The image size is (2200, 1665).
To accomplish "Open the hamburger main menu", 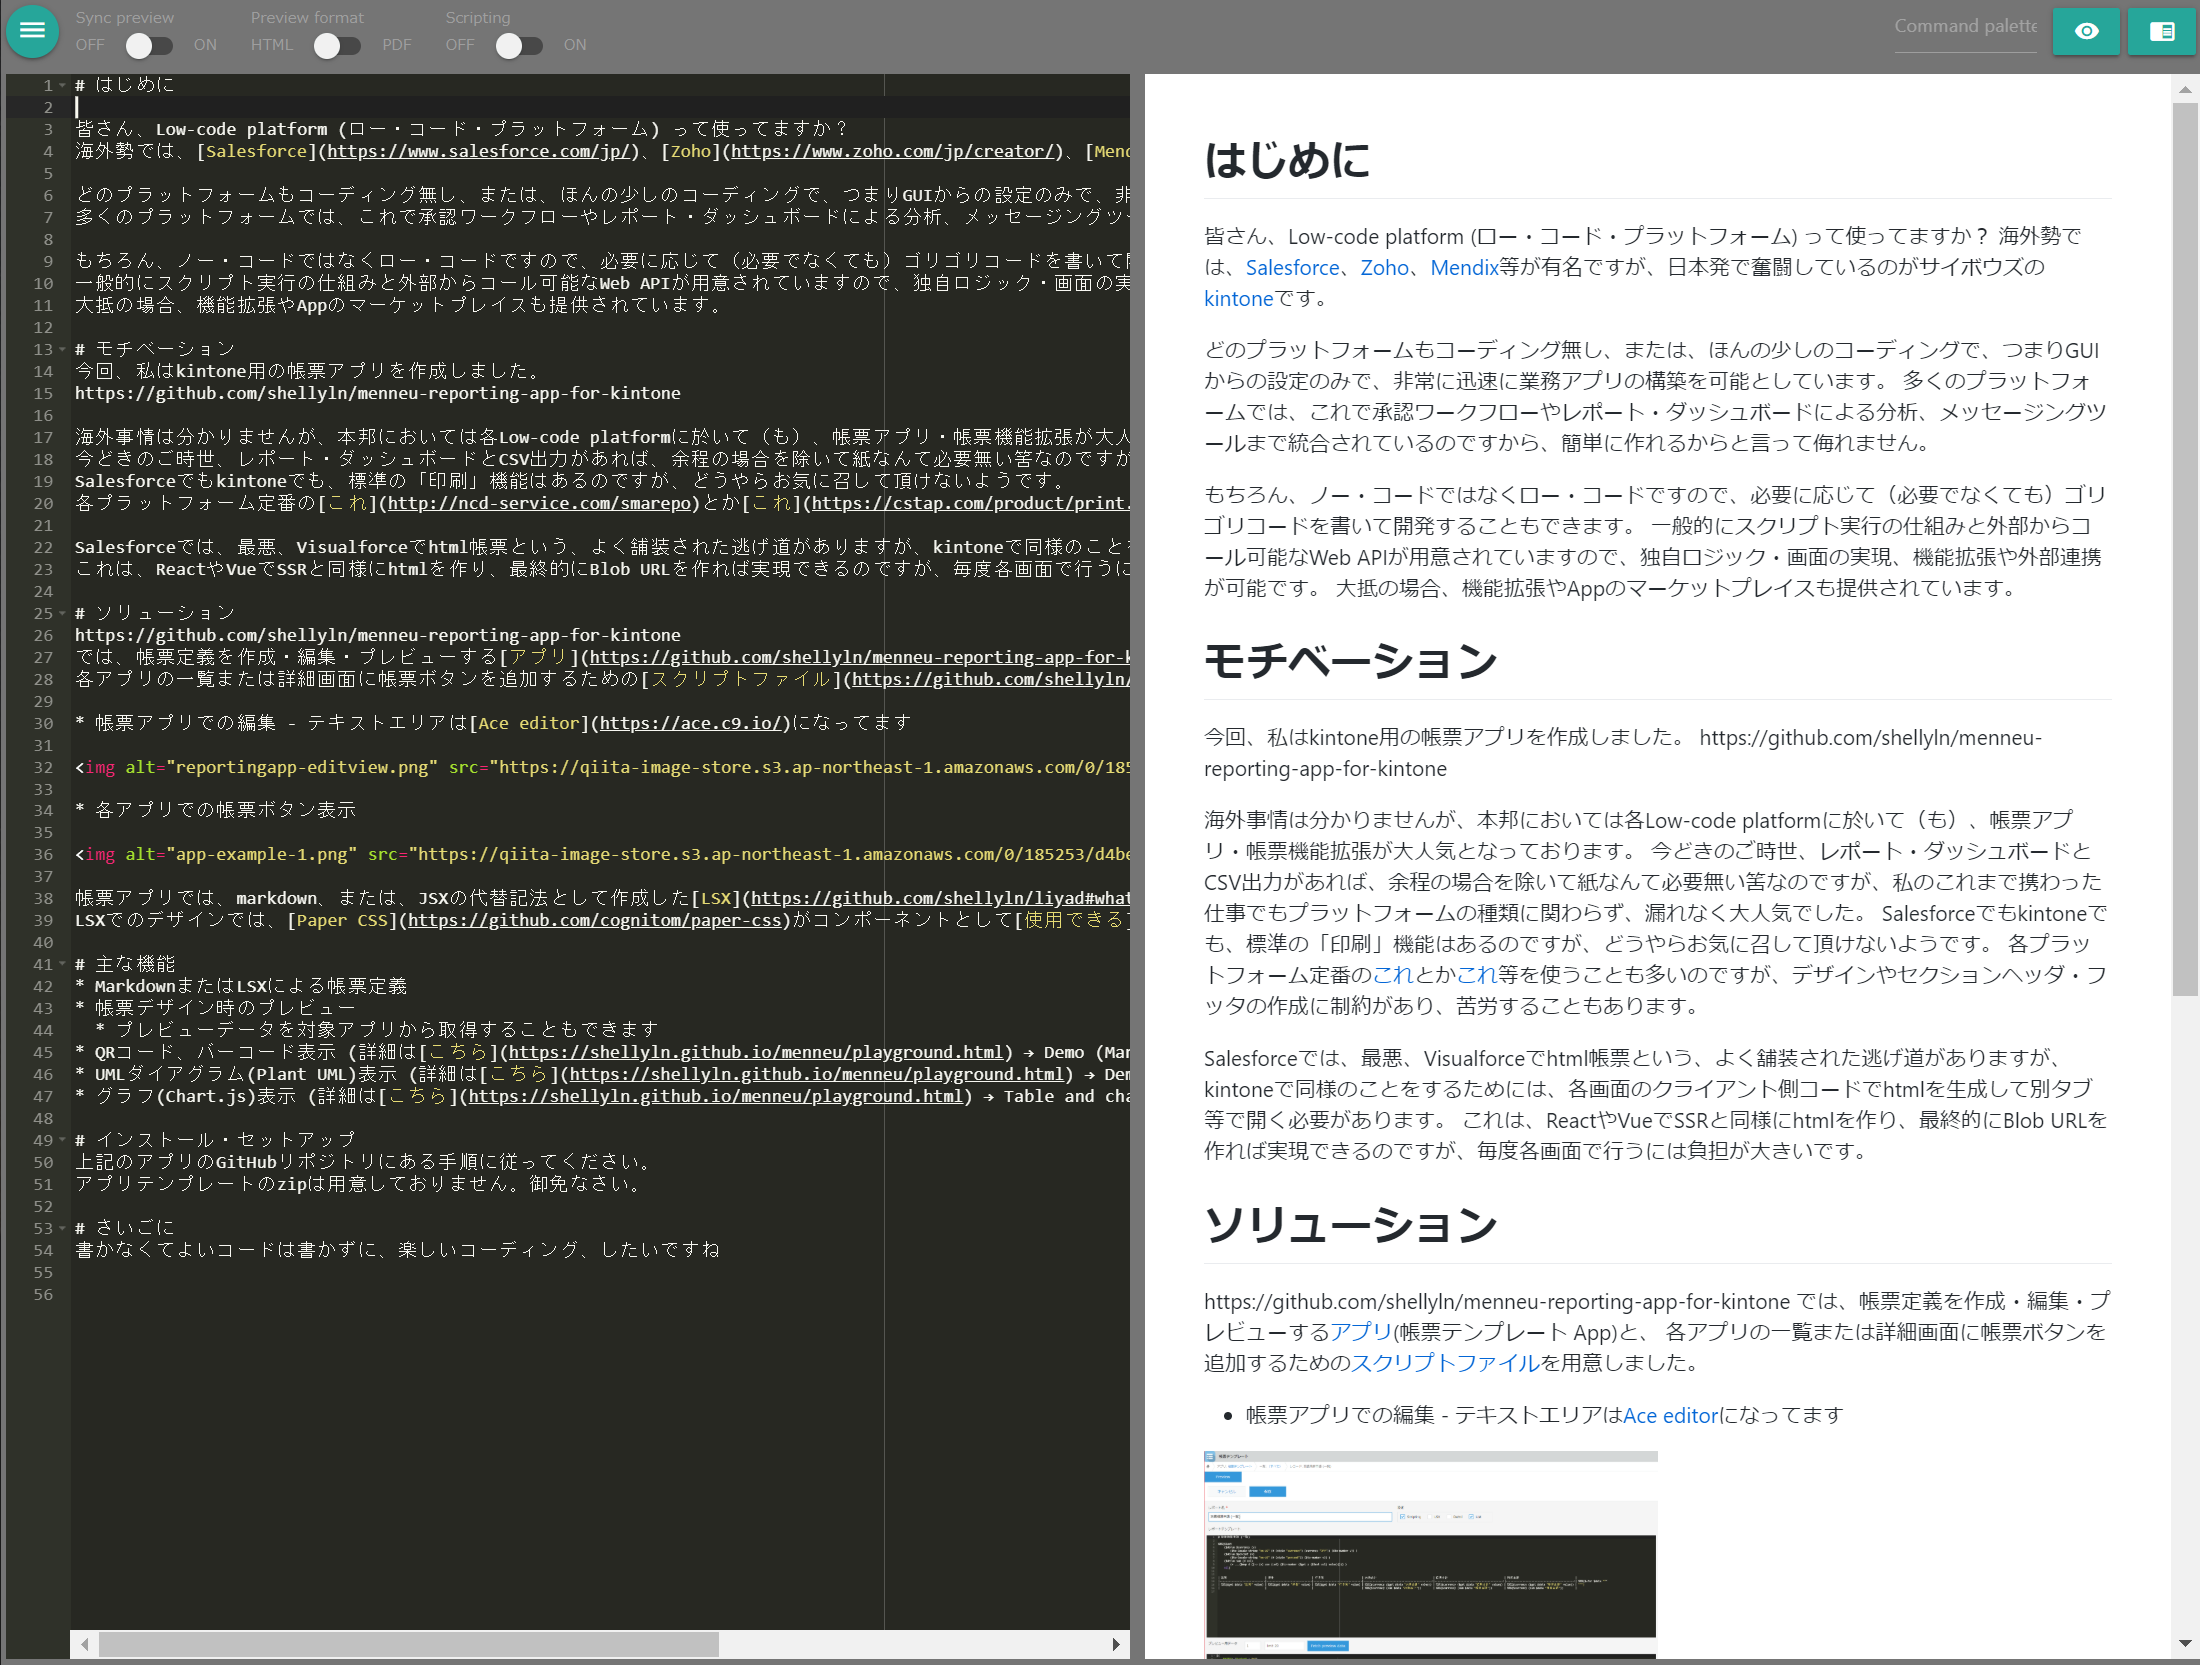I will [x=32, y=30].
